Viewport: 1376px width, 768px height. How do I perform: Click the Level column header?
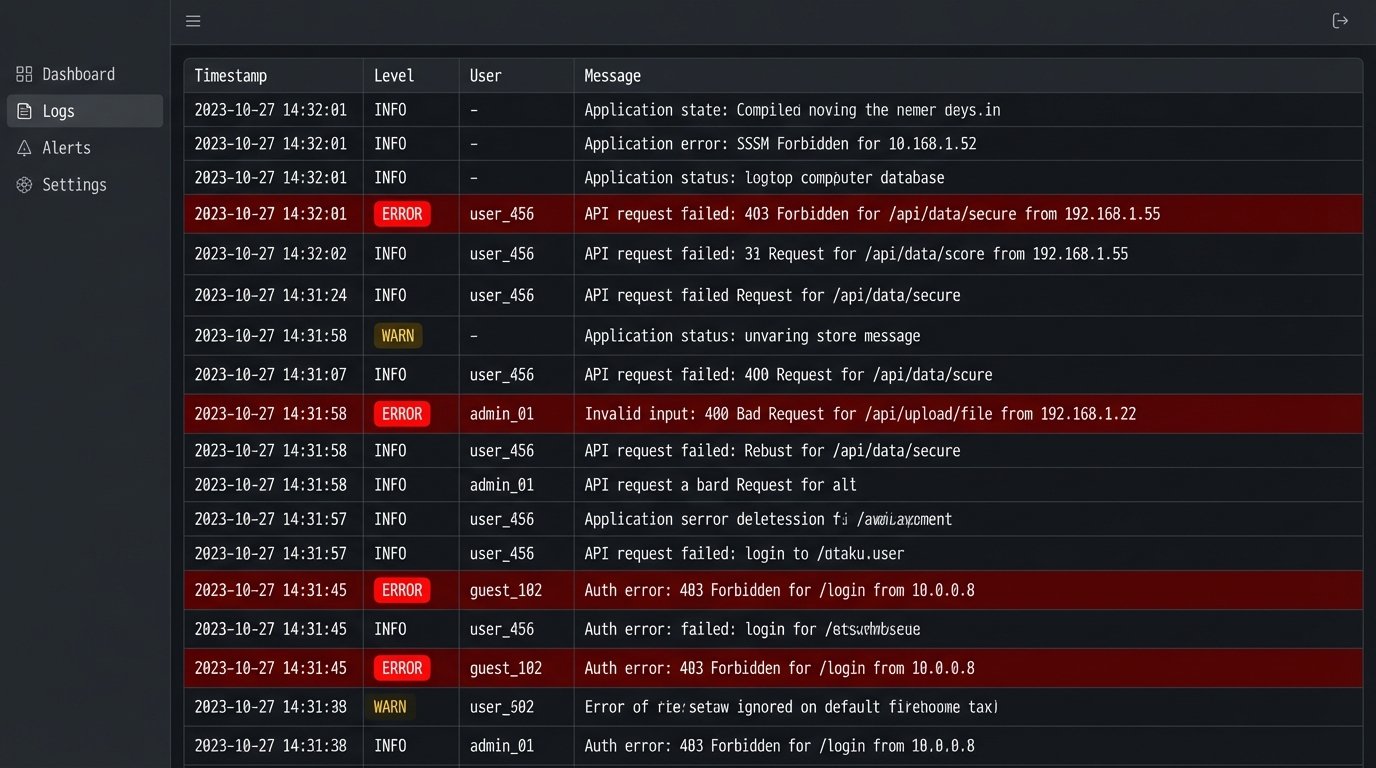pyautogui.click(x=393, y=76)
